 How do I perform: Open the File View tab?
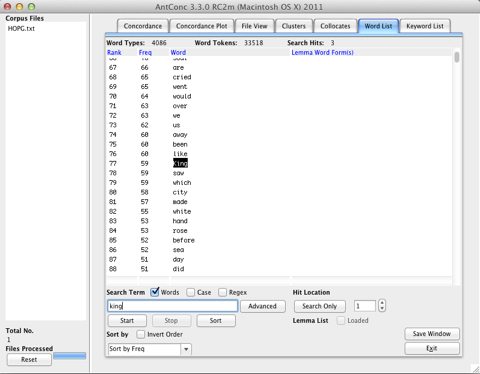(254, 26)
